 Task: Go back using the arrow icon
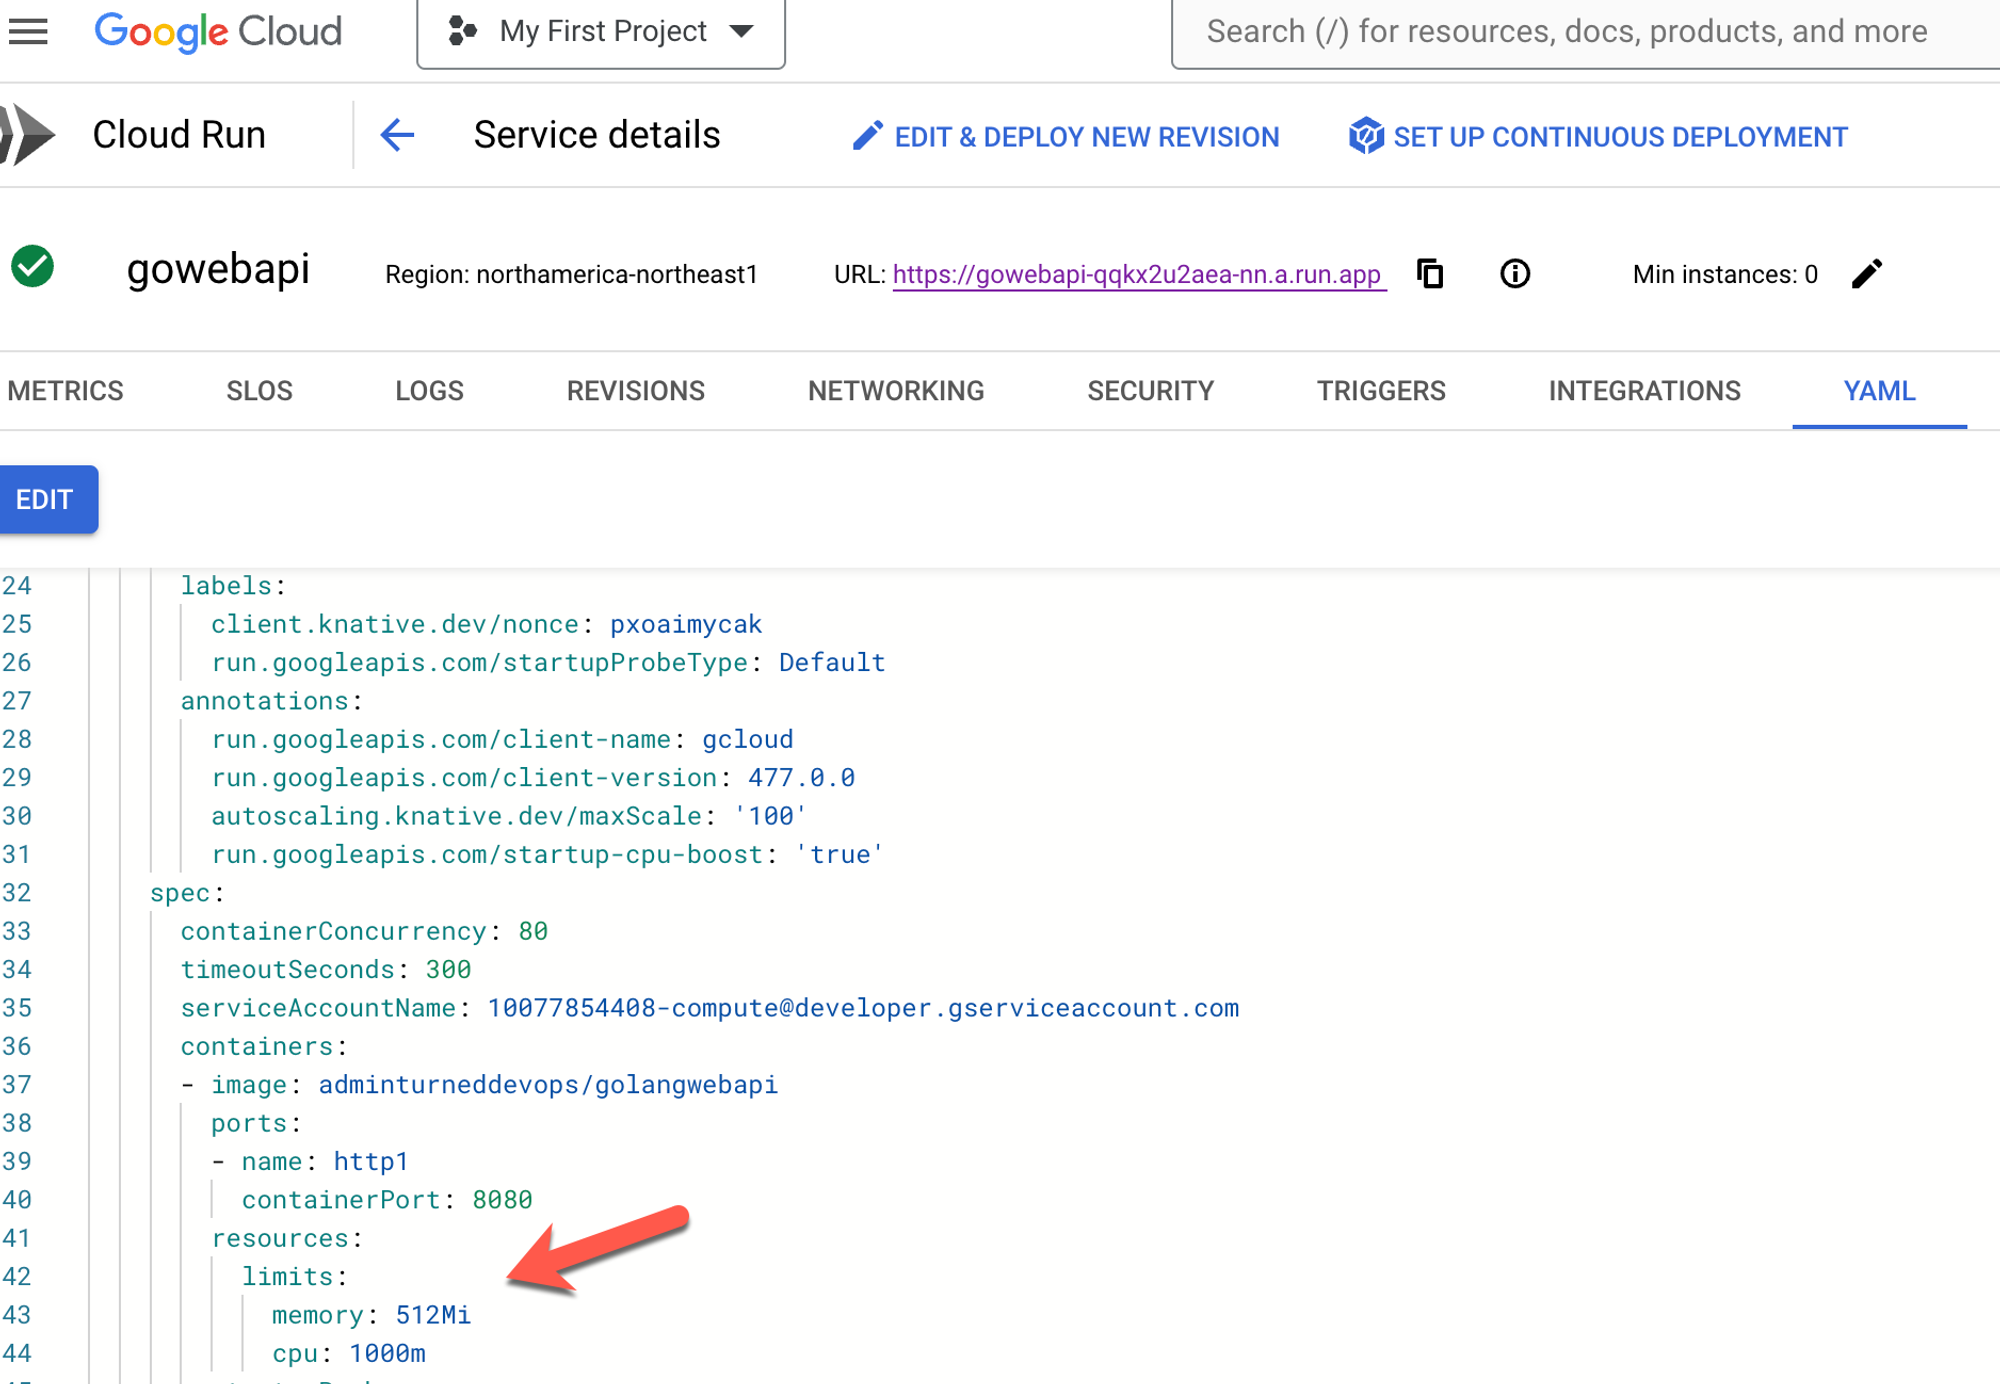(x=397, y=135)
